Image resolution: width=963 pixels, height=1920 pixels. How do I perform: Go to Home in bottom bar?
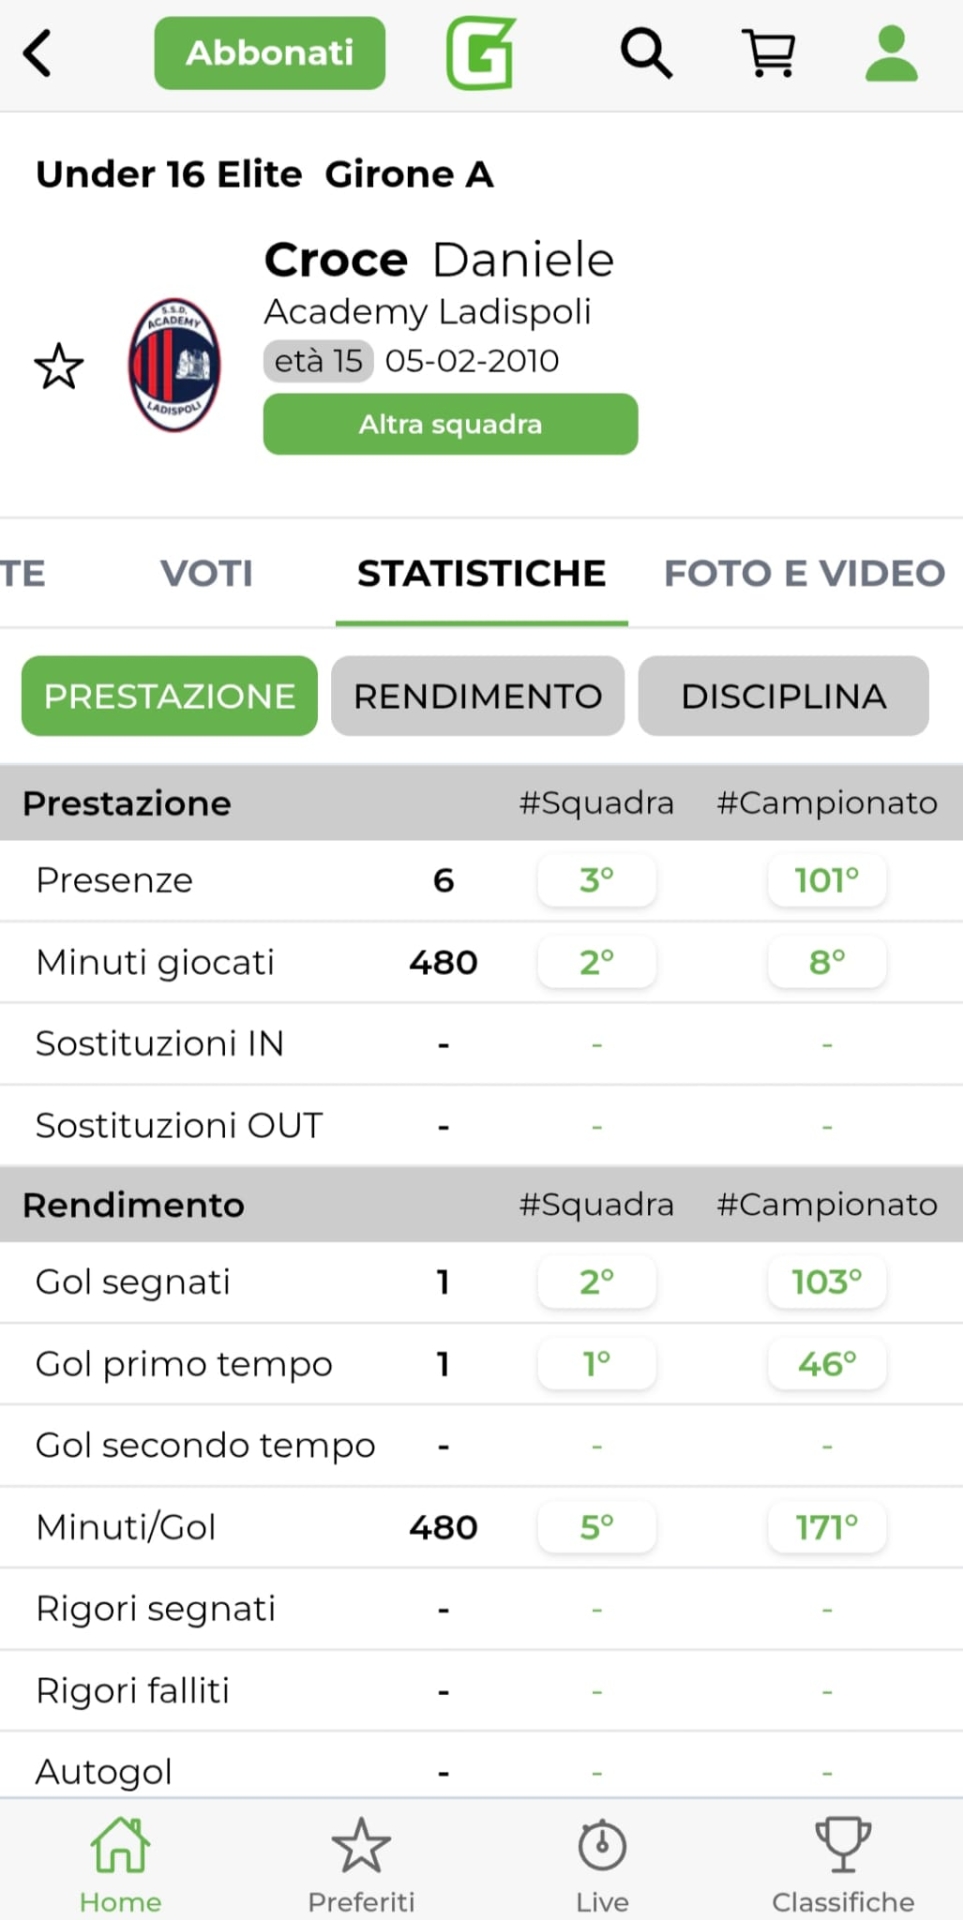click(120, 1862)
